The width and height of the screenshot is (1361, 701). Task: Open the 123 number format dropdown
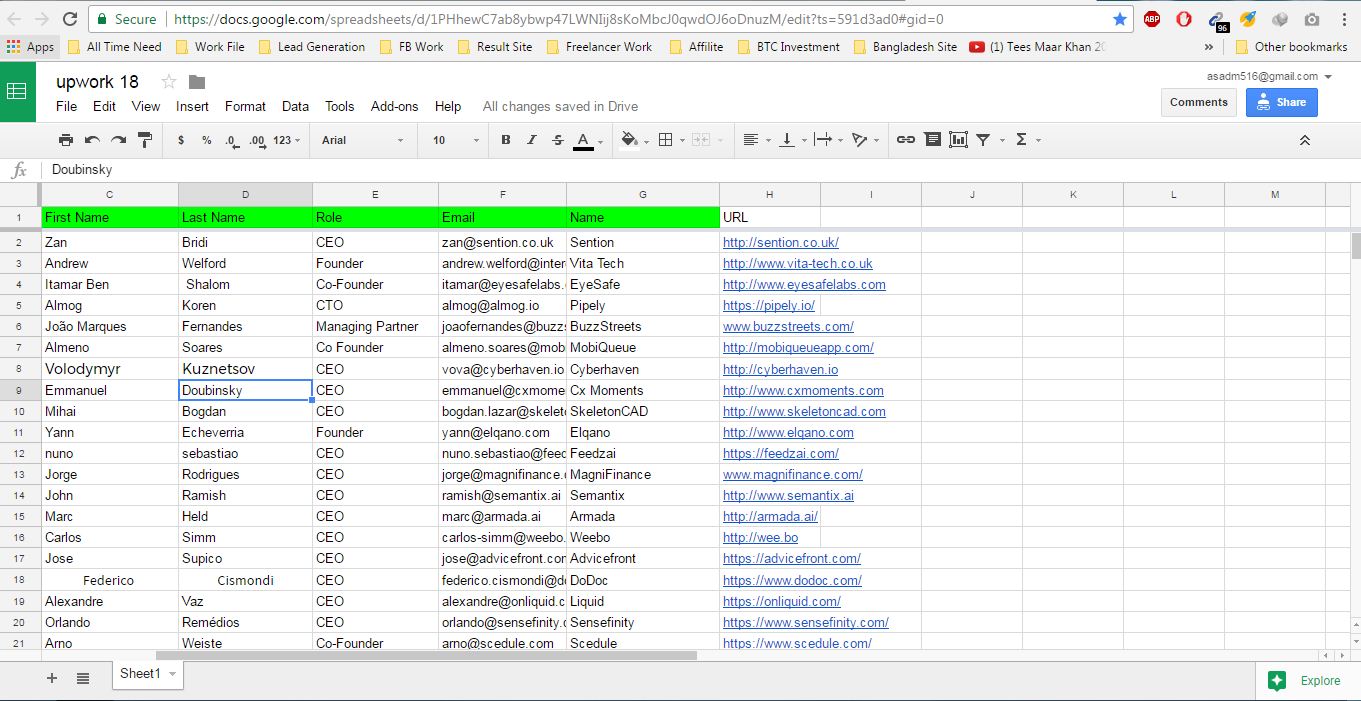[288, 140]
